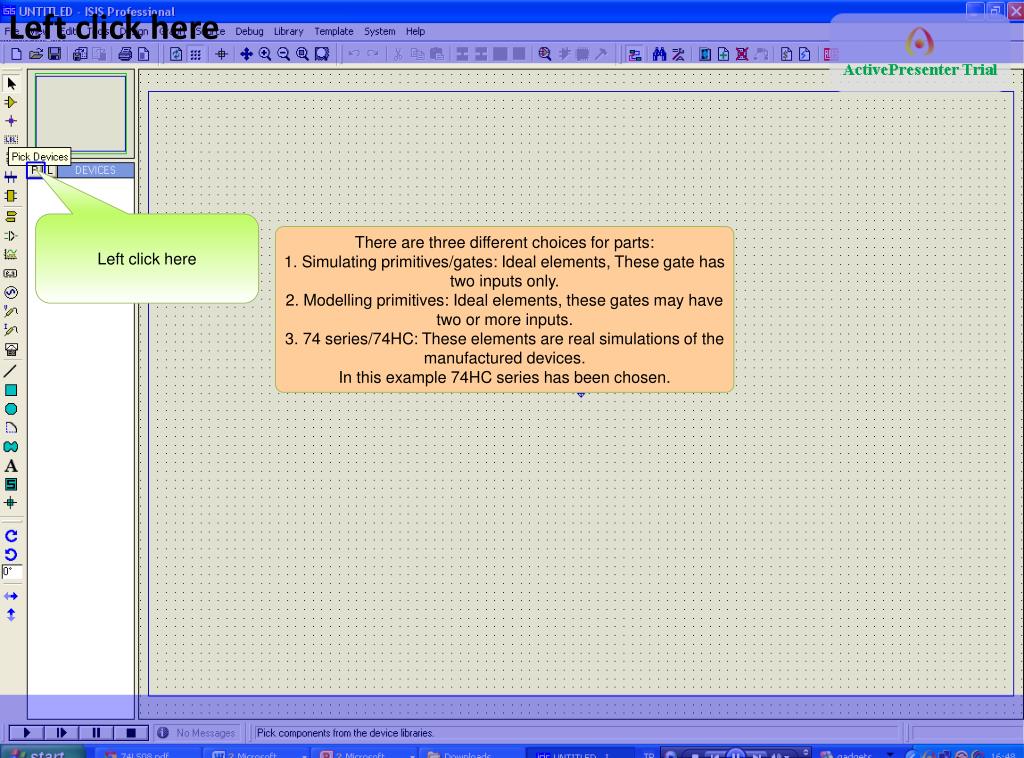The height and width of the screenshot is (758, 1024).
Task: Select the 2D graphics box tool
Action: pyautogui.click(x=11, y=390)
